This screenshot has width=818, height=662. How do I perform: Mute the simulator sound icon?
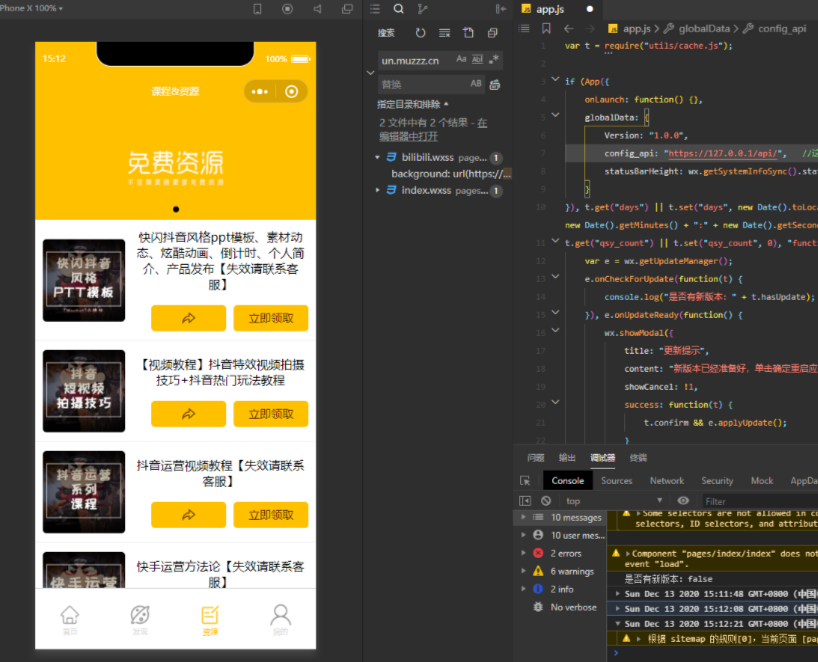(317, 9)
